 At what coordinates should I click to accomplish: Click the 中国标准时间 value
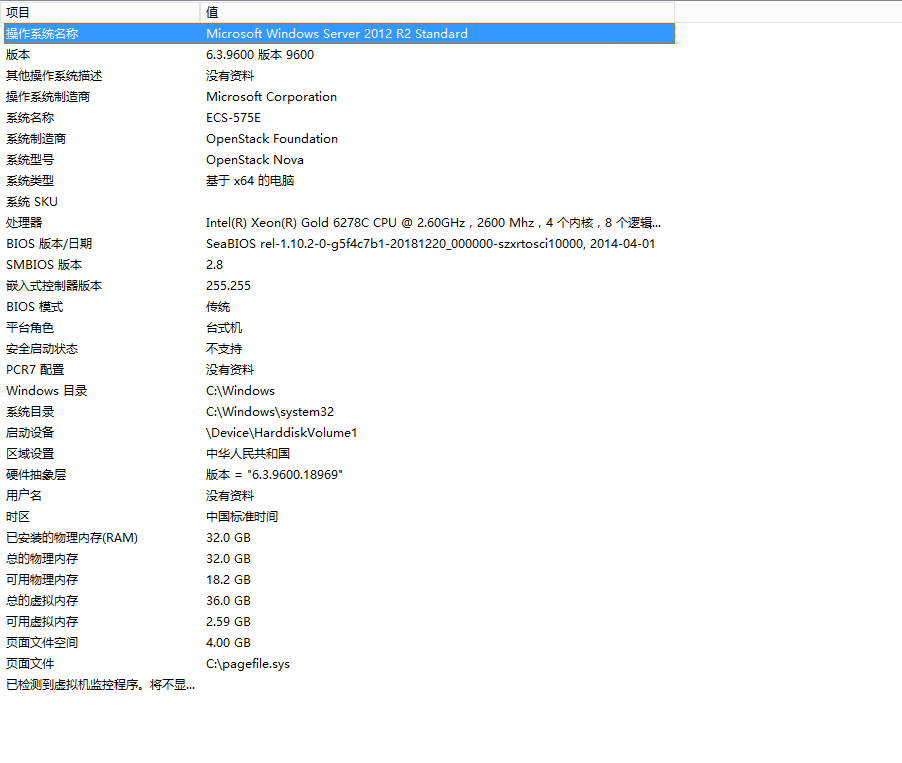(x=242, y=517)
